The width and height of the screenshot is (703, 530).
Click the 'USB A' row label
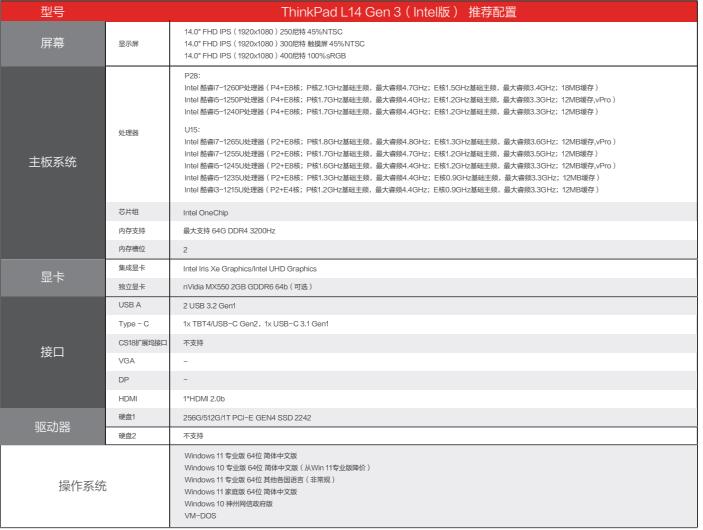point(130,305)
